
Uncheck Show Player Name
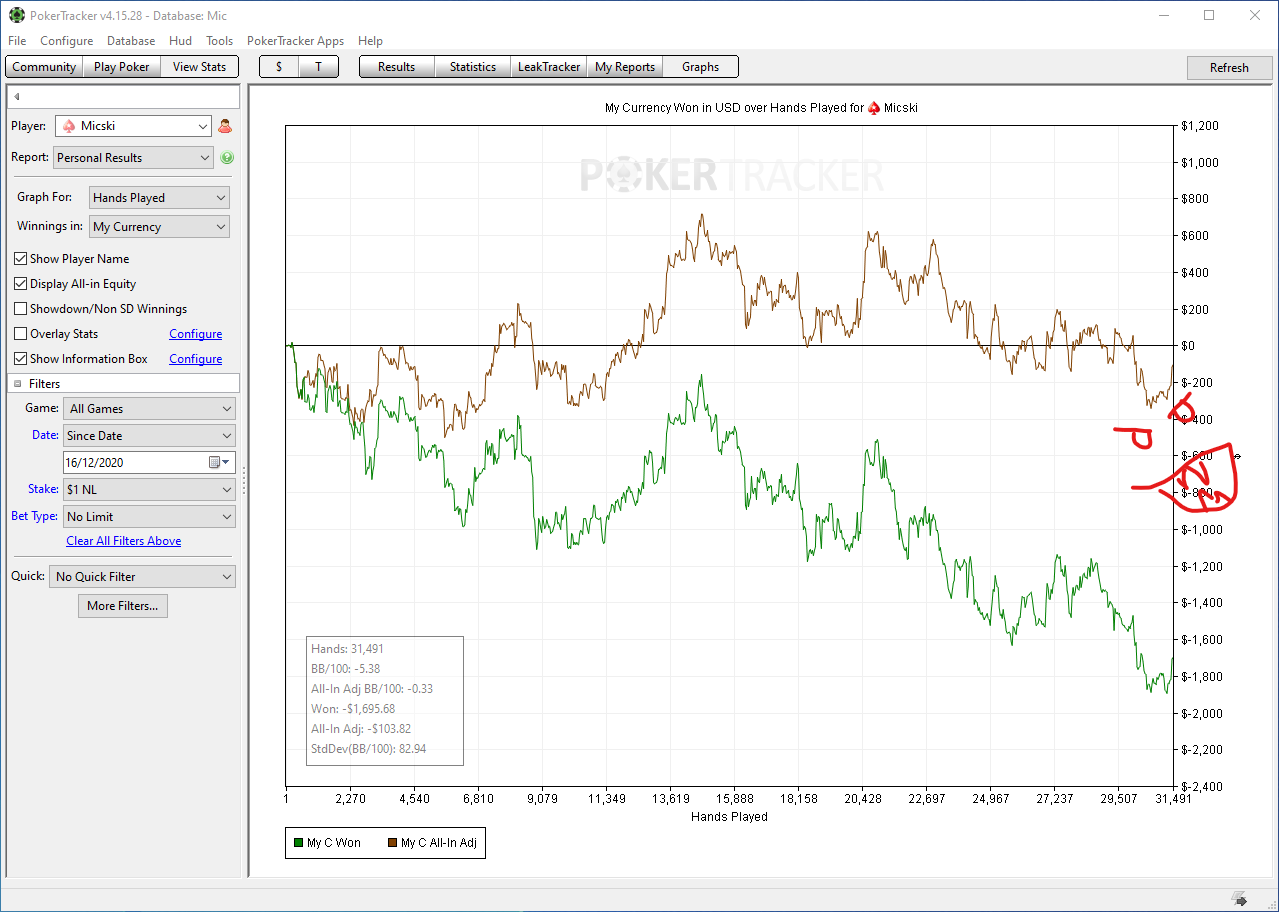[21, 259]
